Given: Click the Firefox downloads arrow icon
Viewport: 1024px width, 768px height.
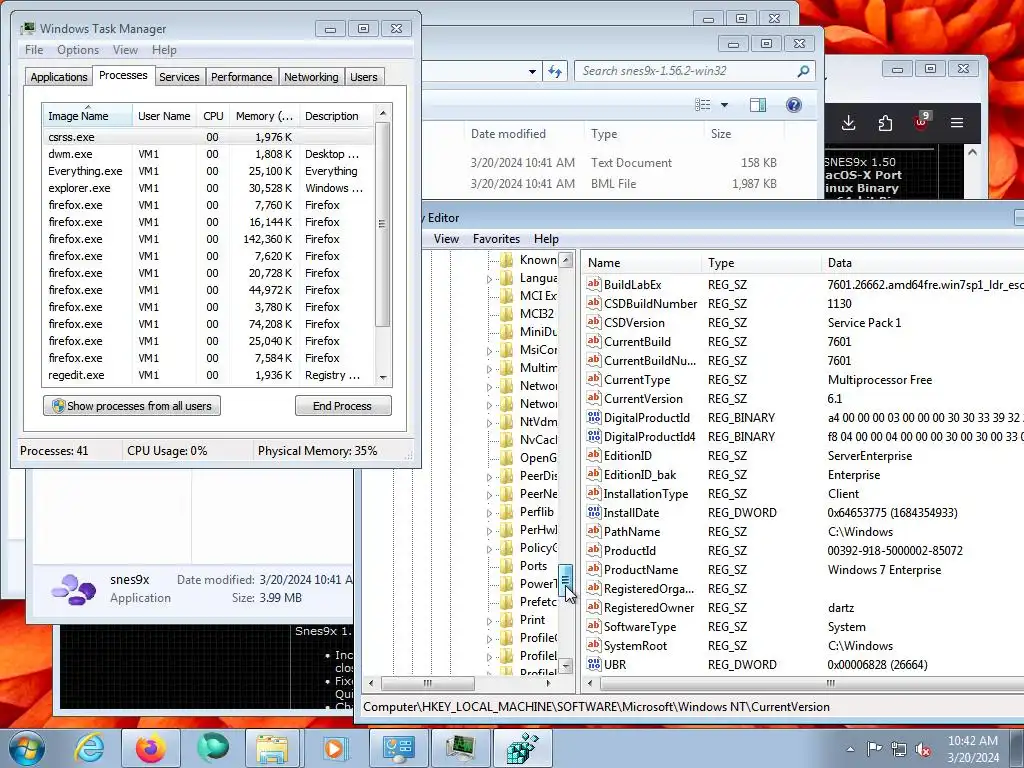Looking at the screenshot, I should point(848,123).
